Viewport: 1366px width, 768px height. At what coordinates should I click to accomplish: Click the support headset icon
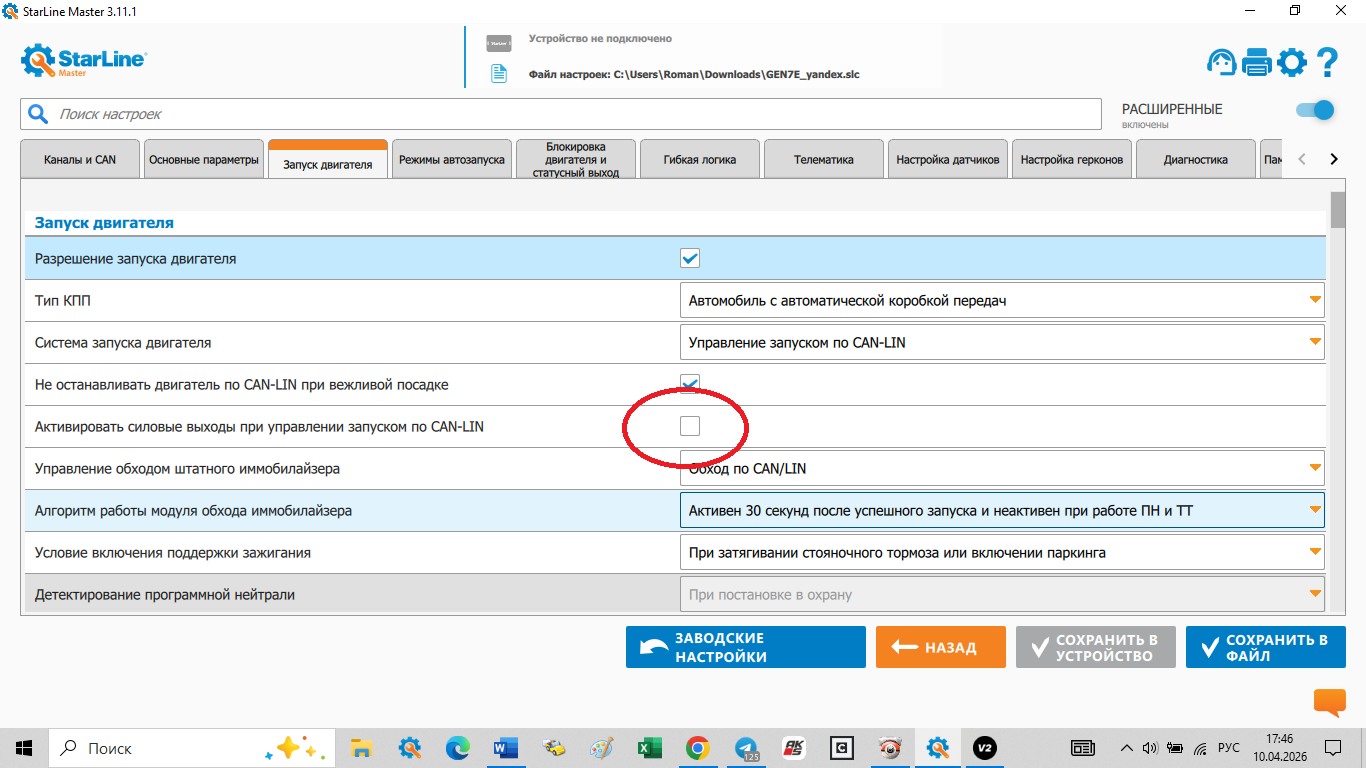tap(1221, 63)
